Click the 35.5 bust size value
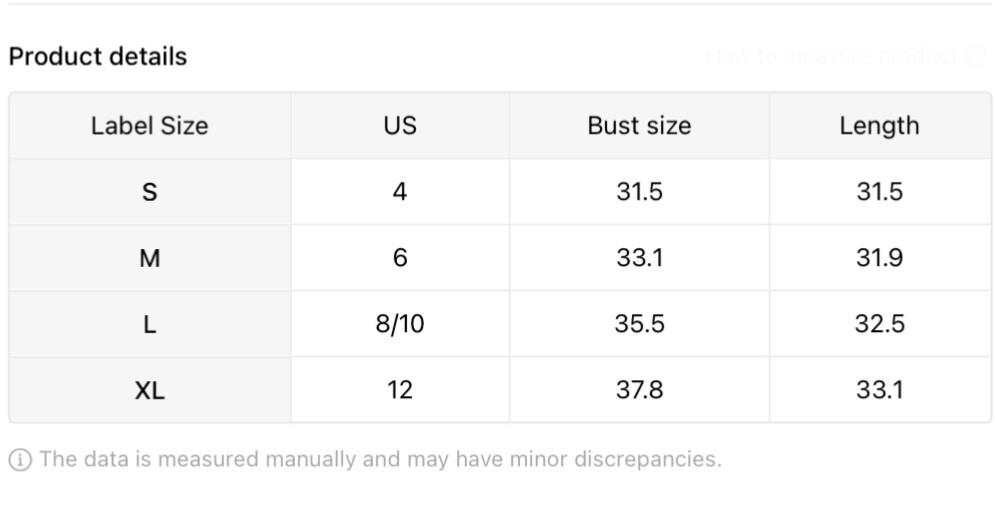Image resolution: width=995 pixels, height=517 pixels. tap(639, 324)
